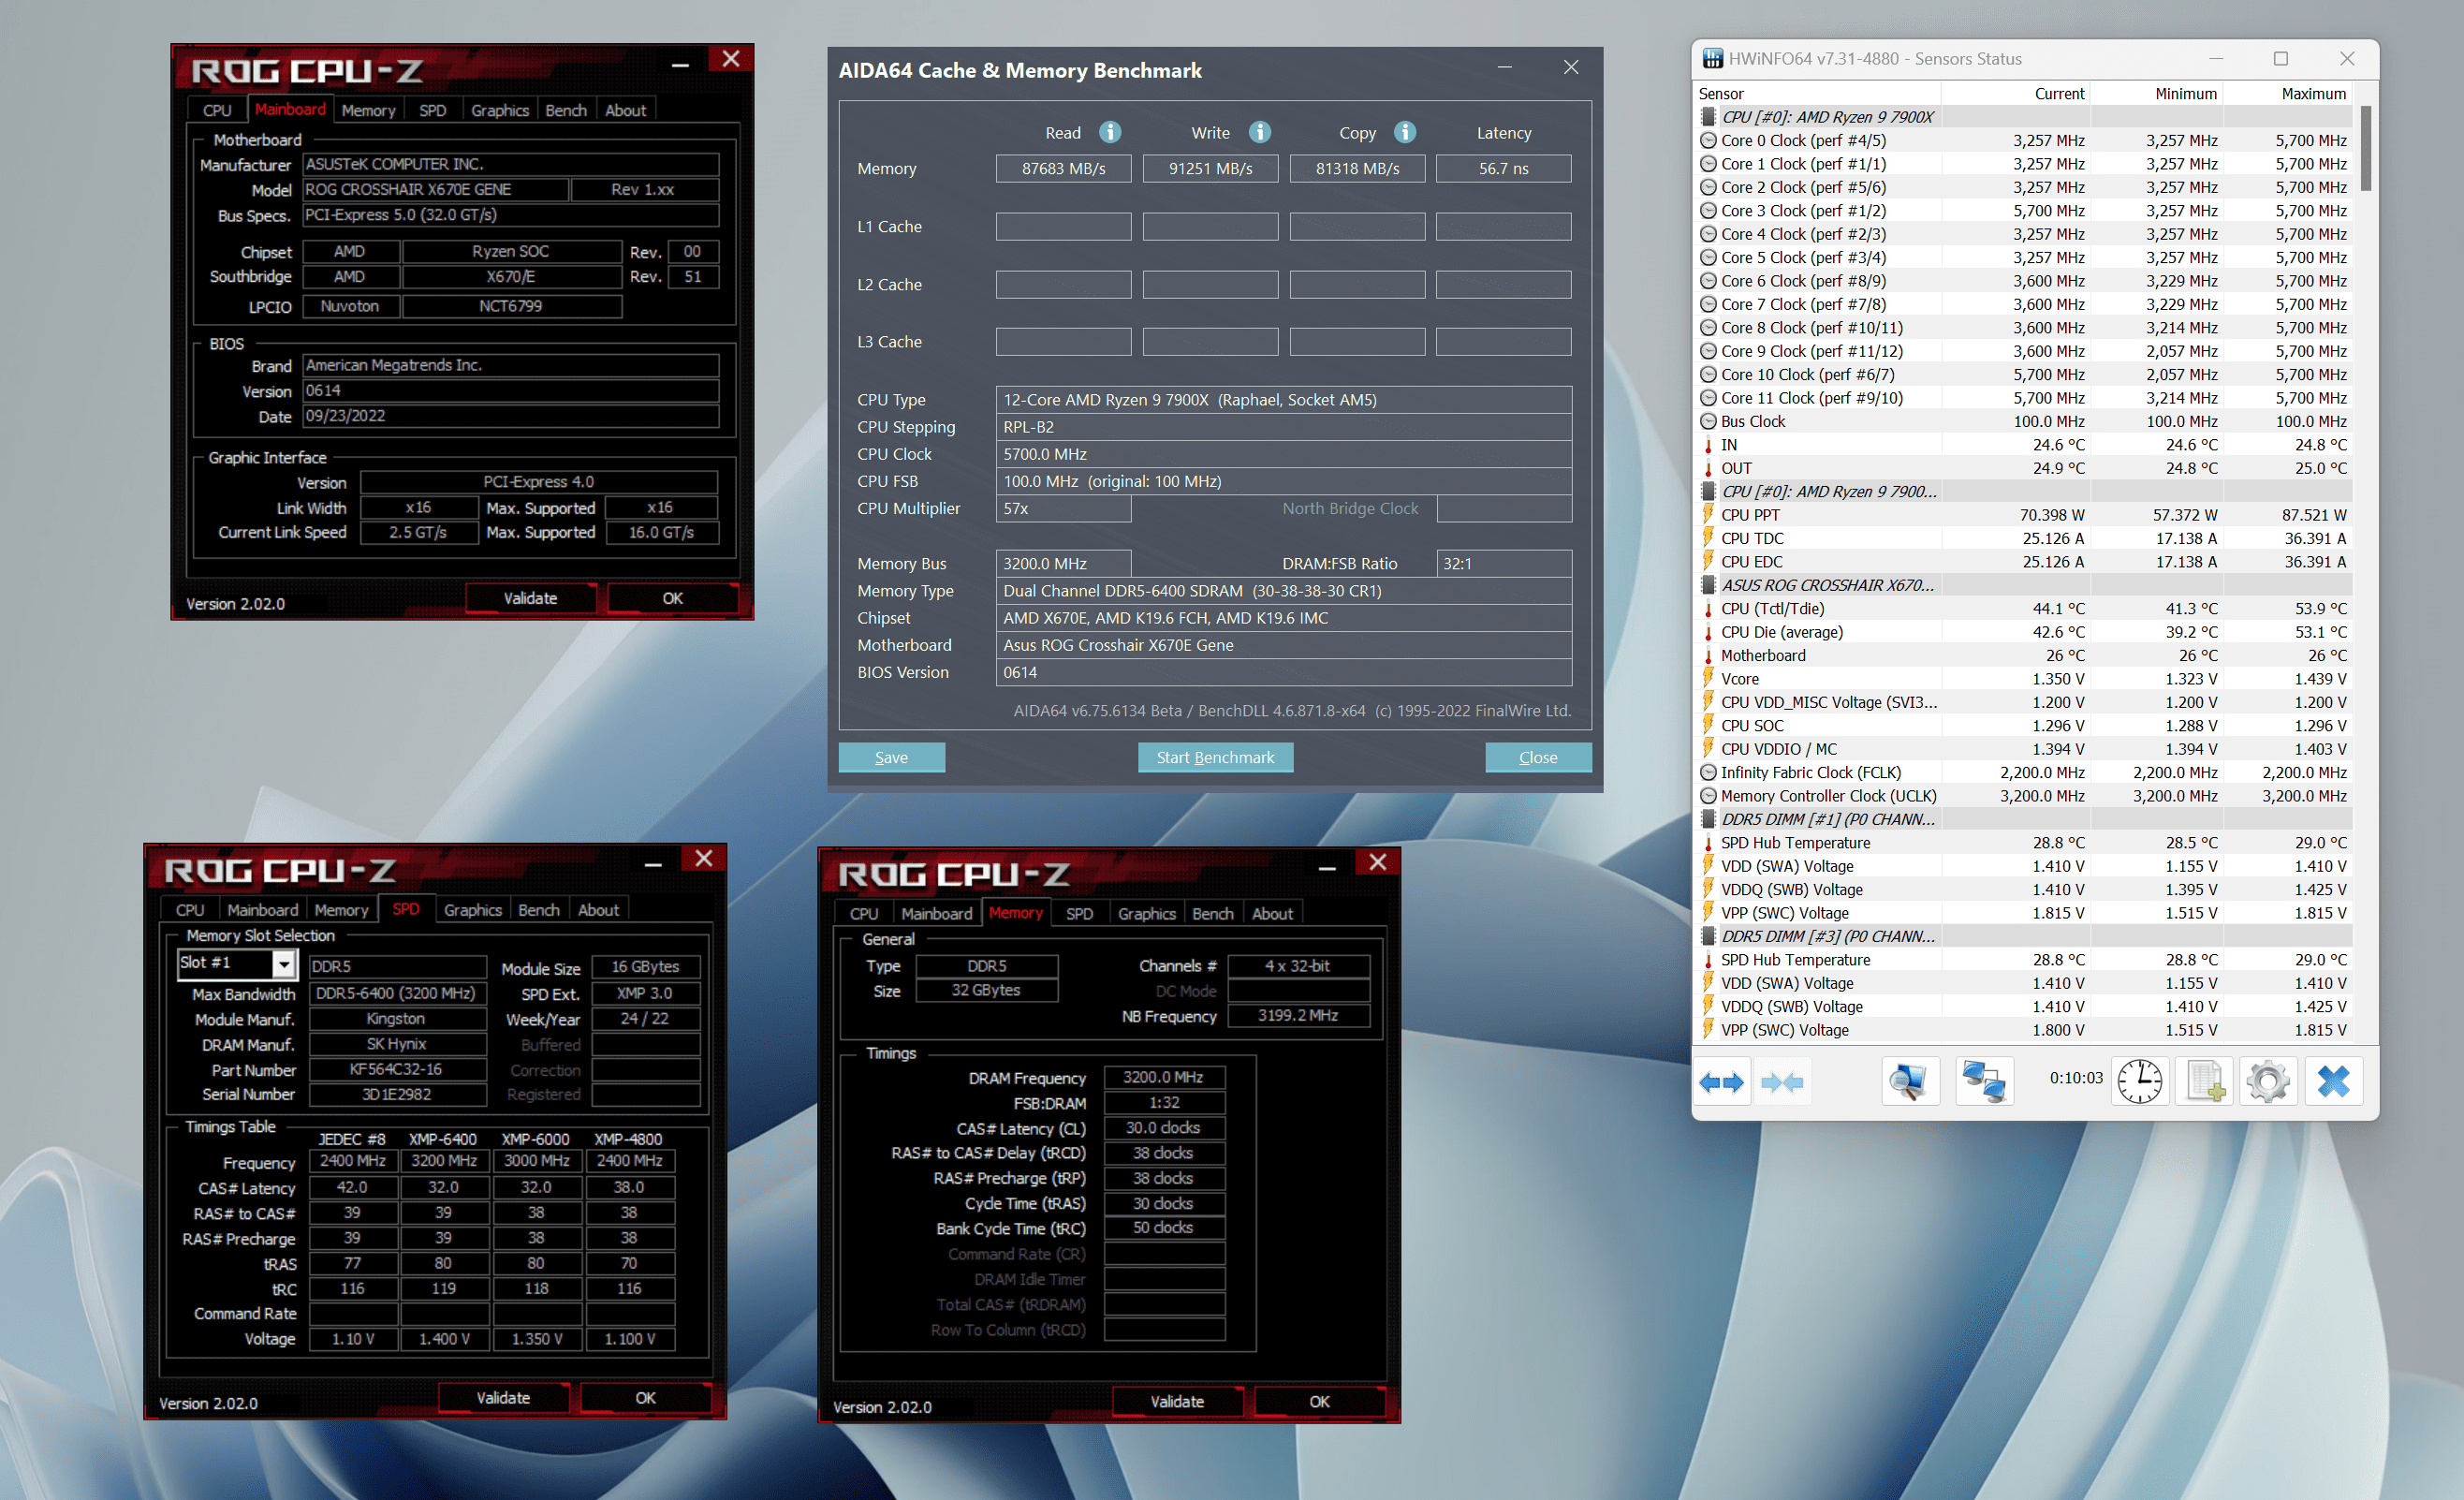
Task: Click the Copy info icon in AIDA64
Action: [x=1404, y=132]
